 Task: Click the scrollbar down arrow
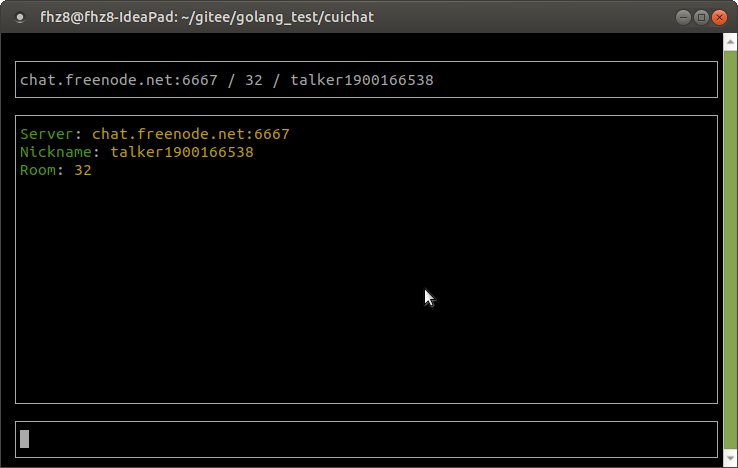(x=730, y=458)
